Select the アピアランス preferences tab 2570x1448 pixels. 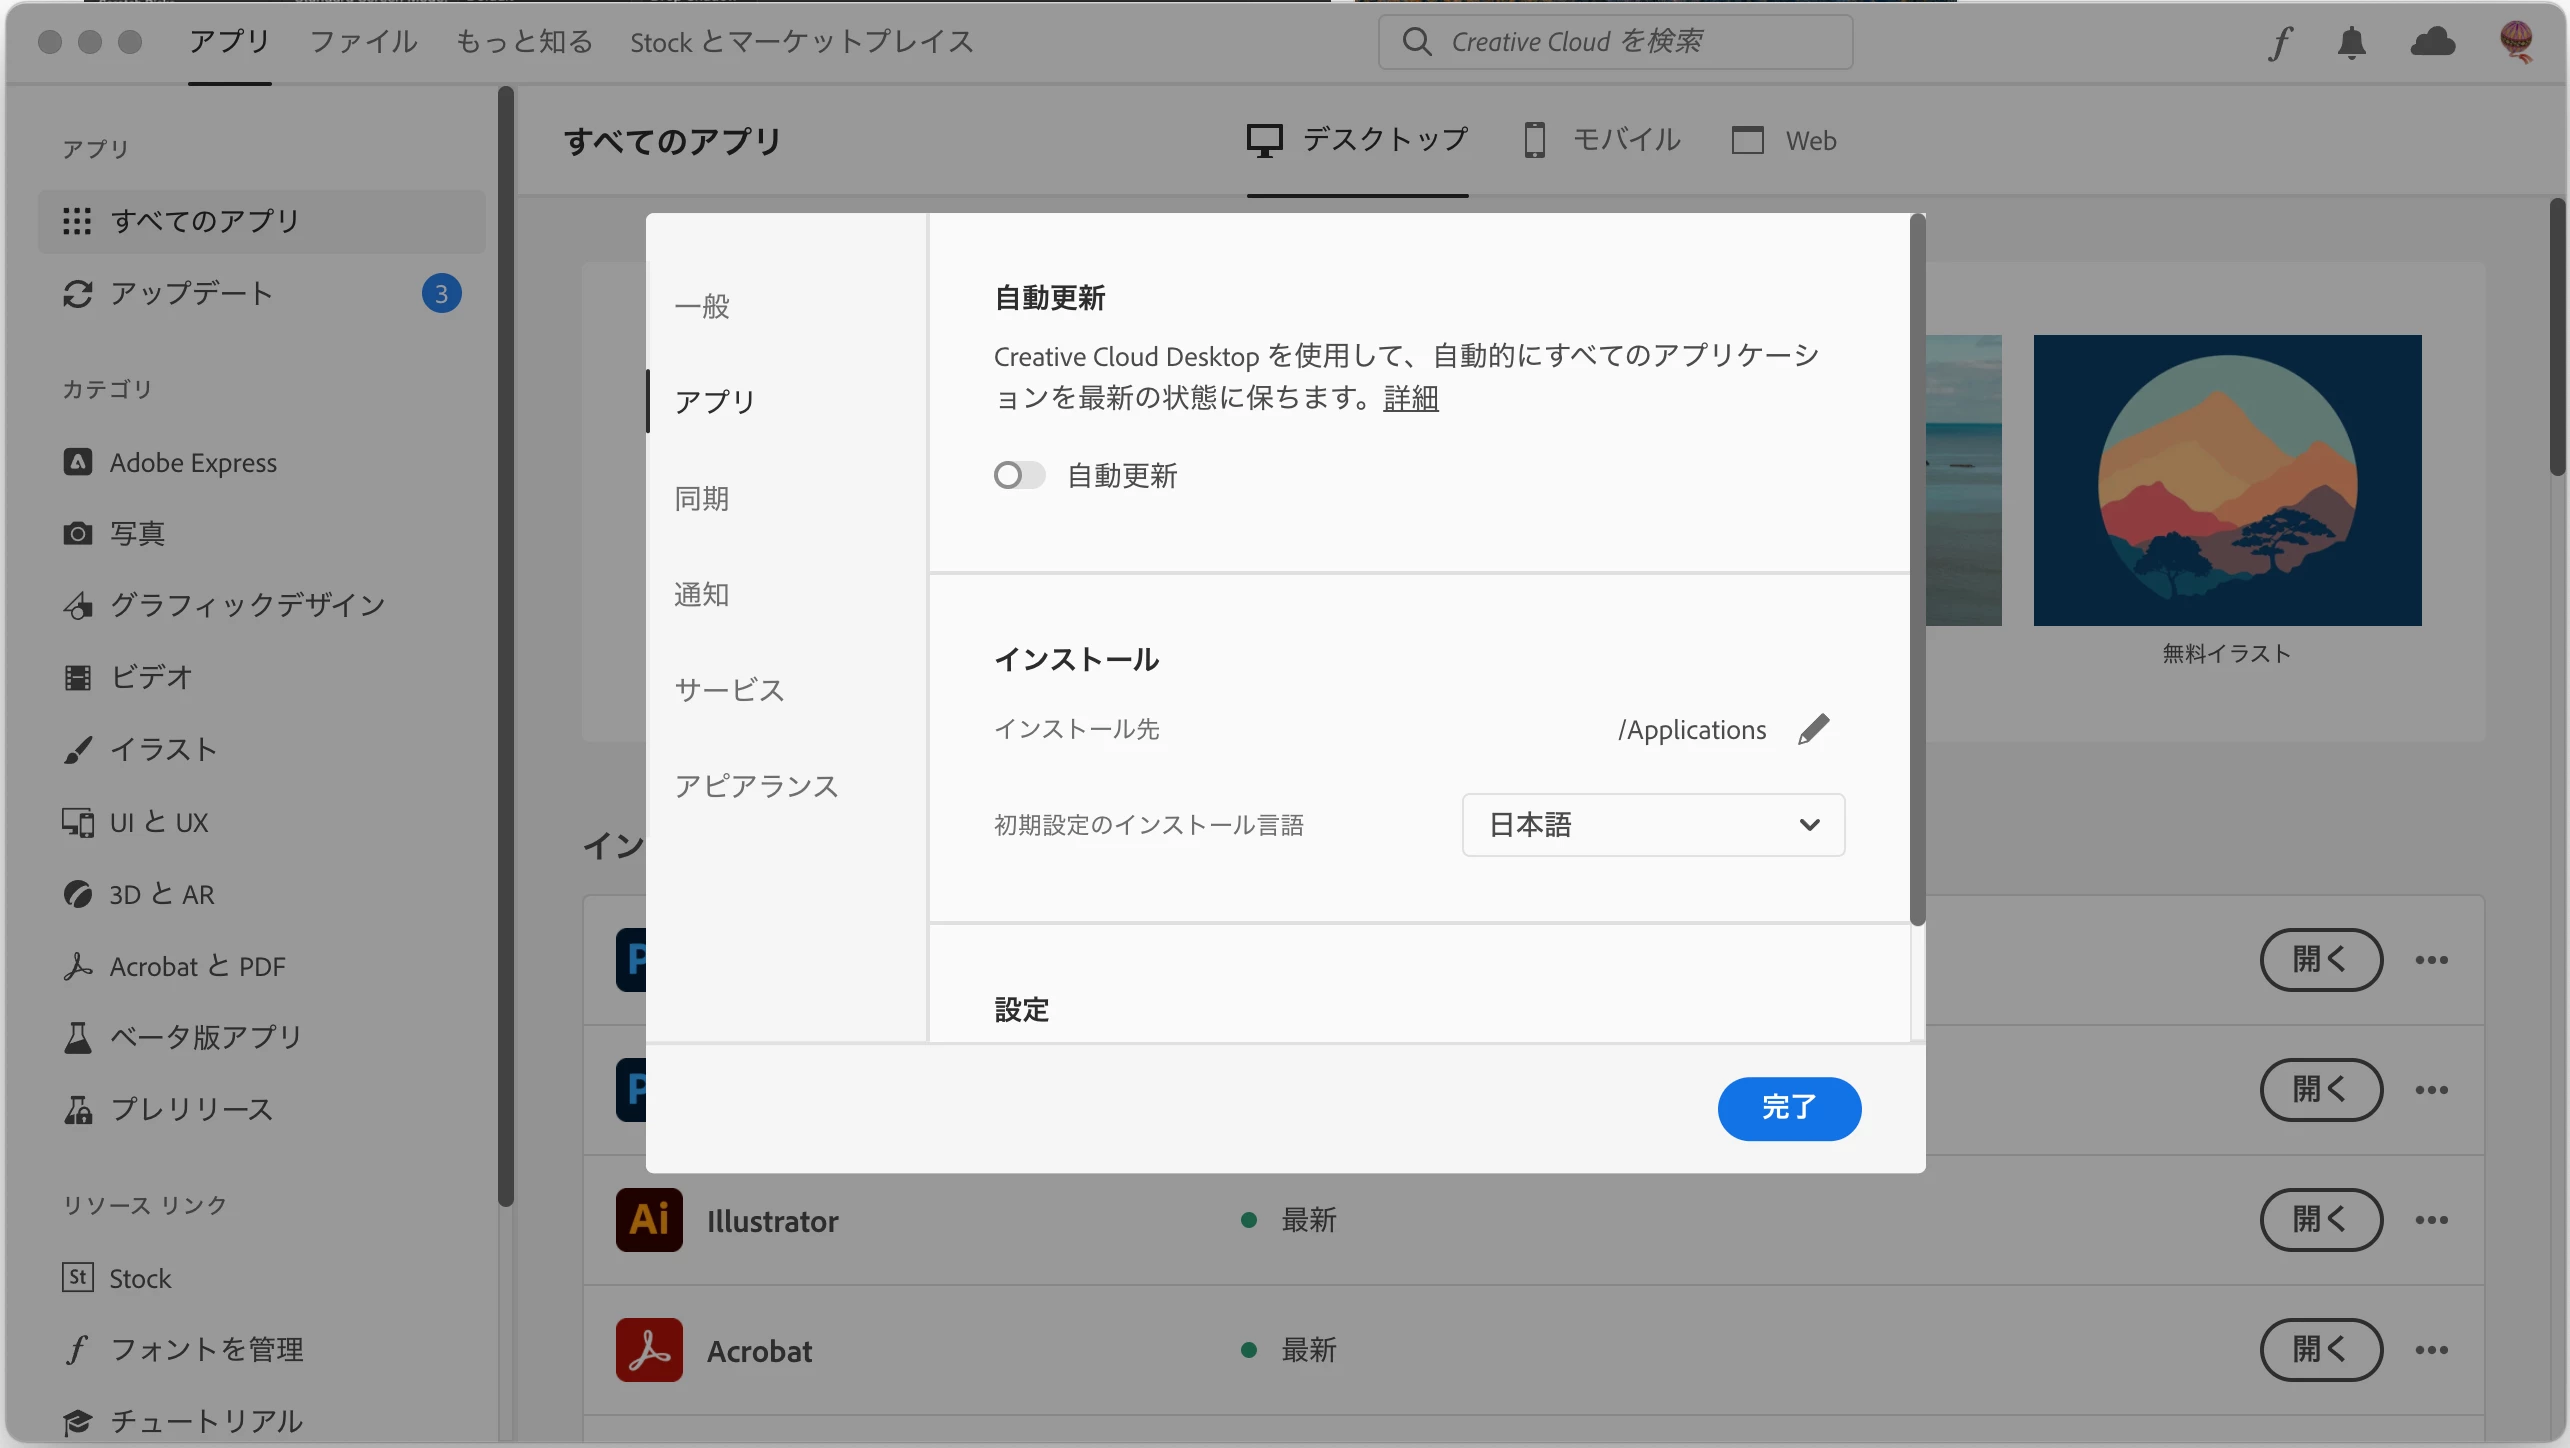pyautogui.click(x=756, y=786)
